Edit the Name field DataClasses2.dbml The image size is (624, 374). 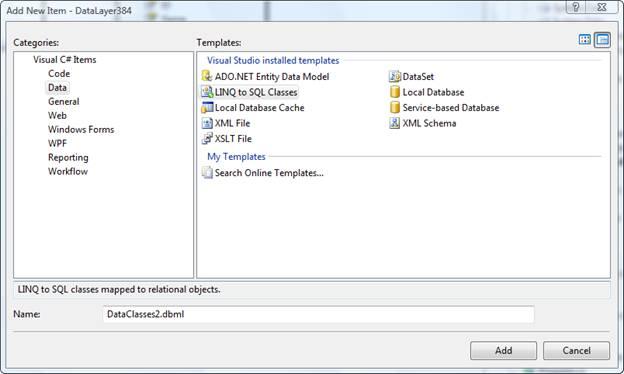click(318, 314)
